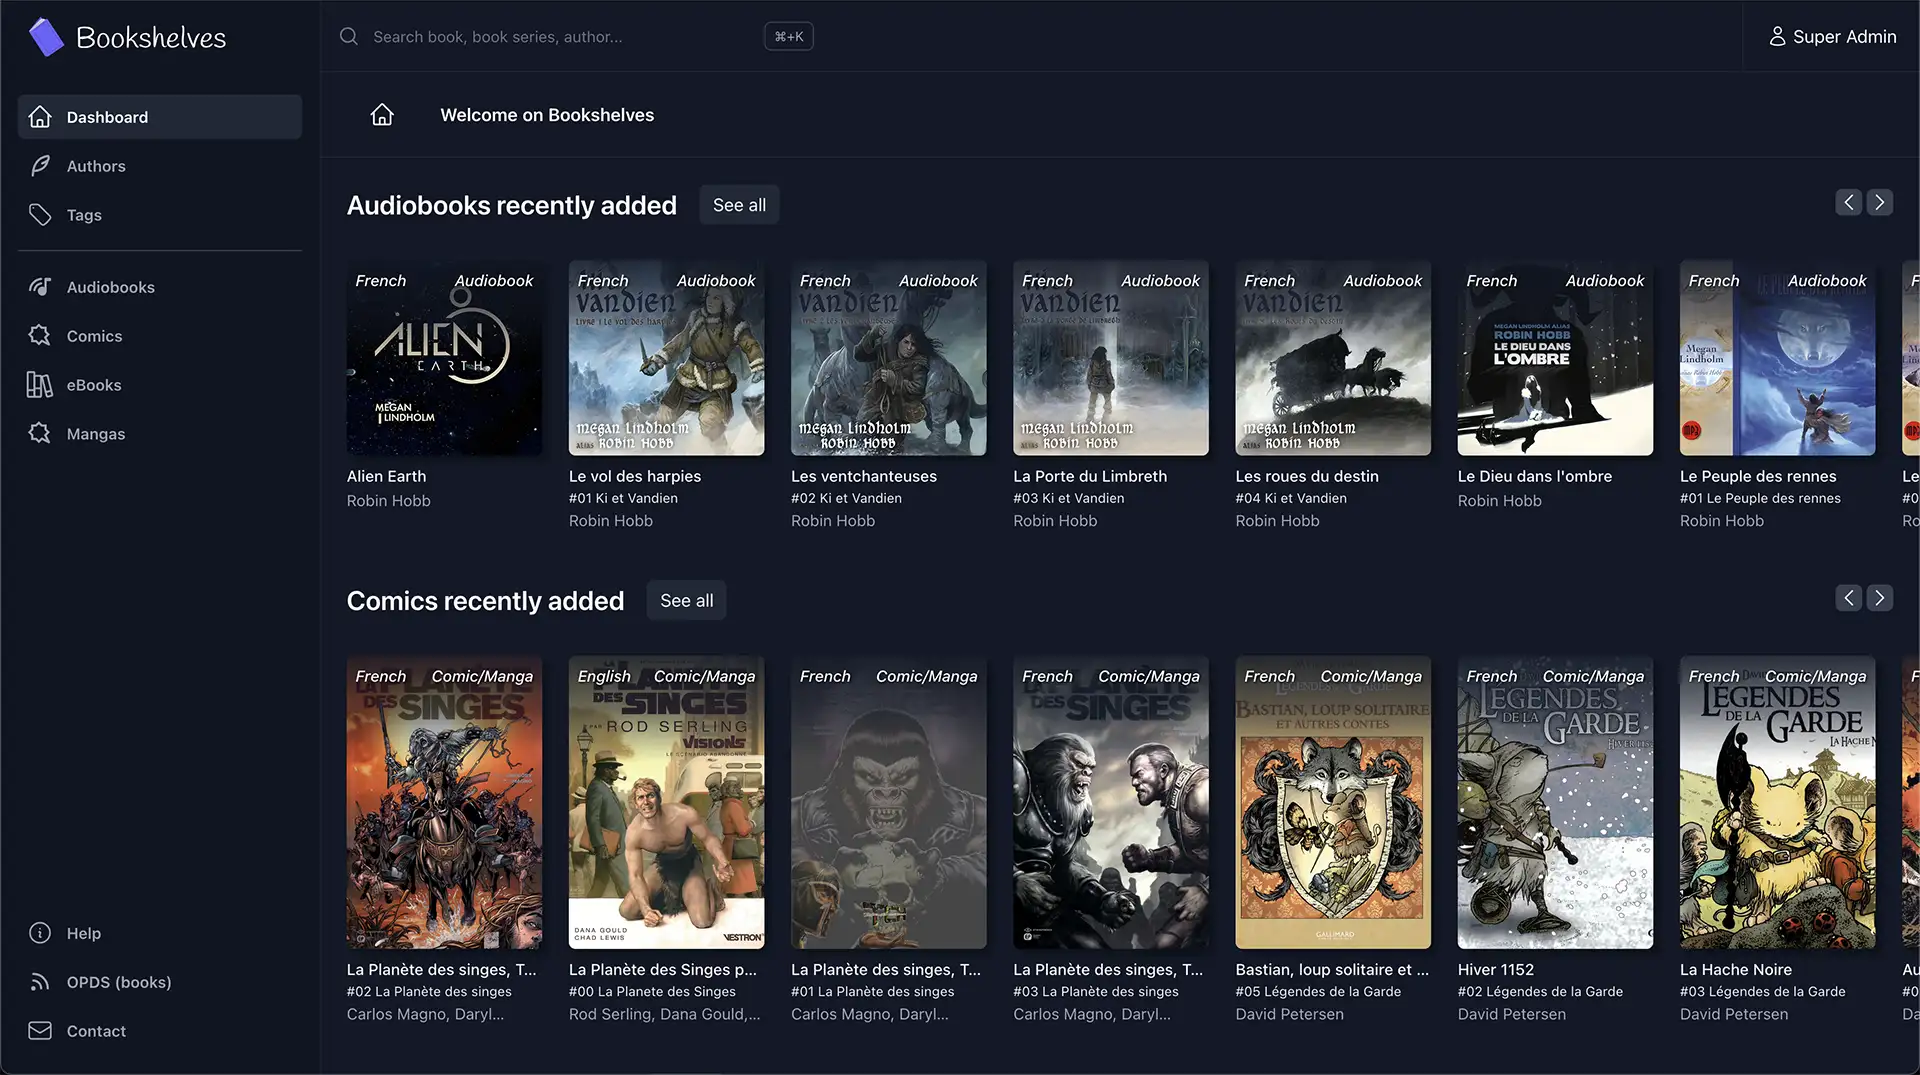See all recently added comics

point(686,601)
